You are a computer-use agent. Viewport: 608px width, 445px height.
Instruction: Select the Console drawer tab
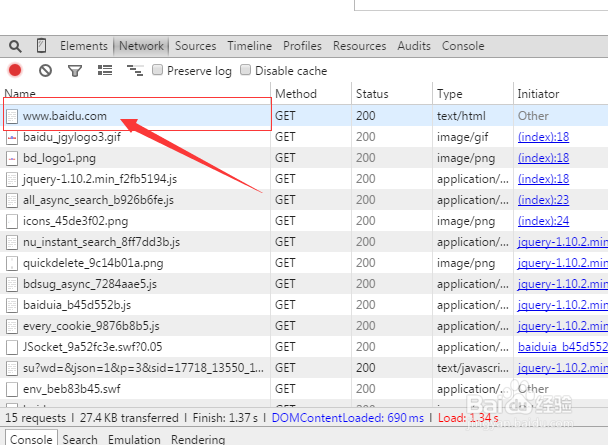point(31,439)
